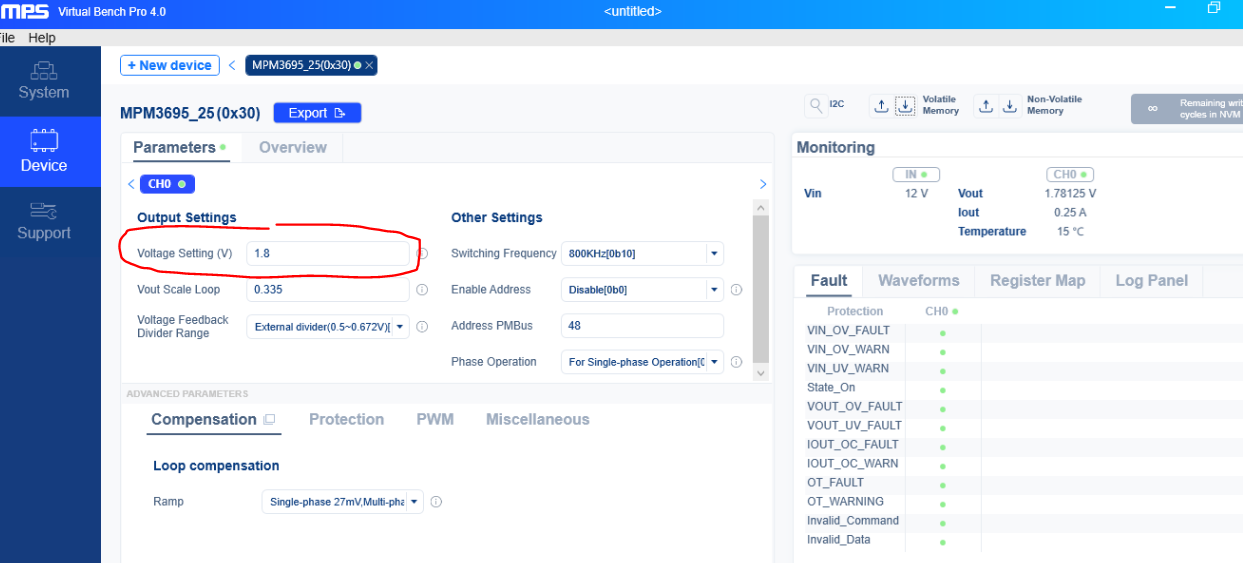1243x563 pixels.
Task: Switch to the Waveforms tab
Action: (x=919, y=281)
